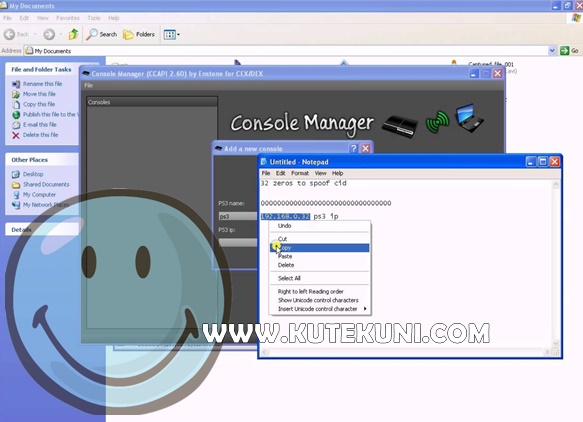Screen dimensions: 583x422
Task: Choose Delete in the context menu
Action: tap(319, 265)
